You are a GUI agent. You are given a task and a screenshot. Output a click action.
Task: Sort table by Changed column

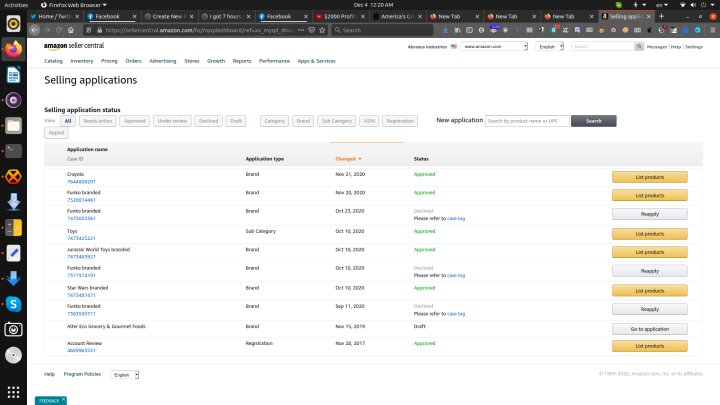[347, 159]
